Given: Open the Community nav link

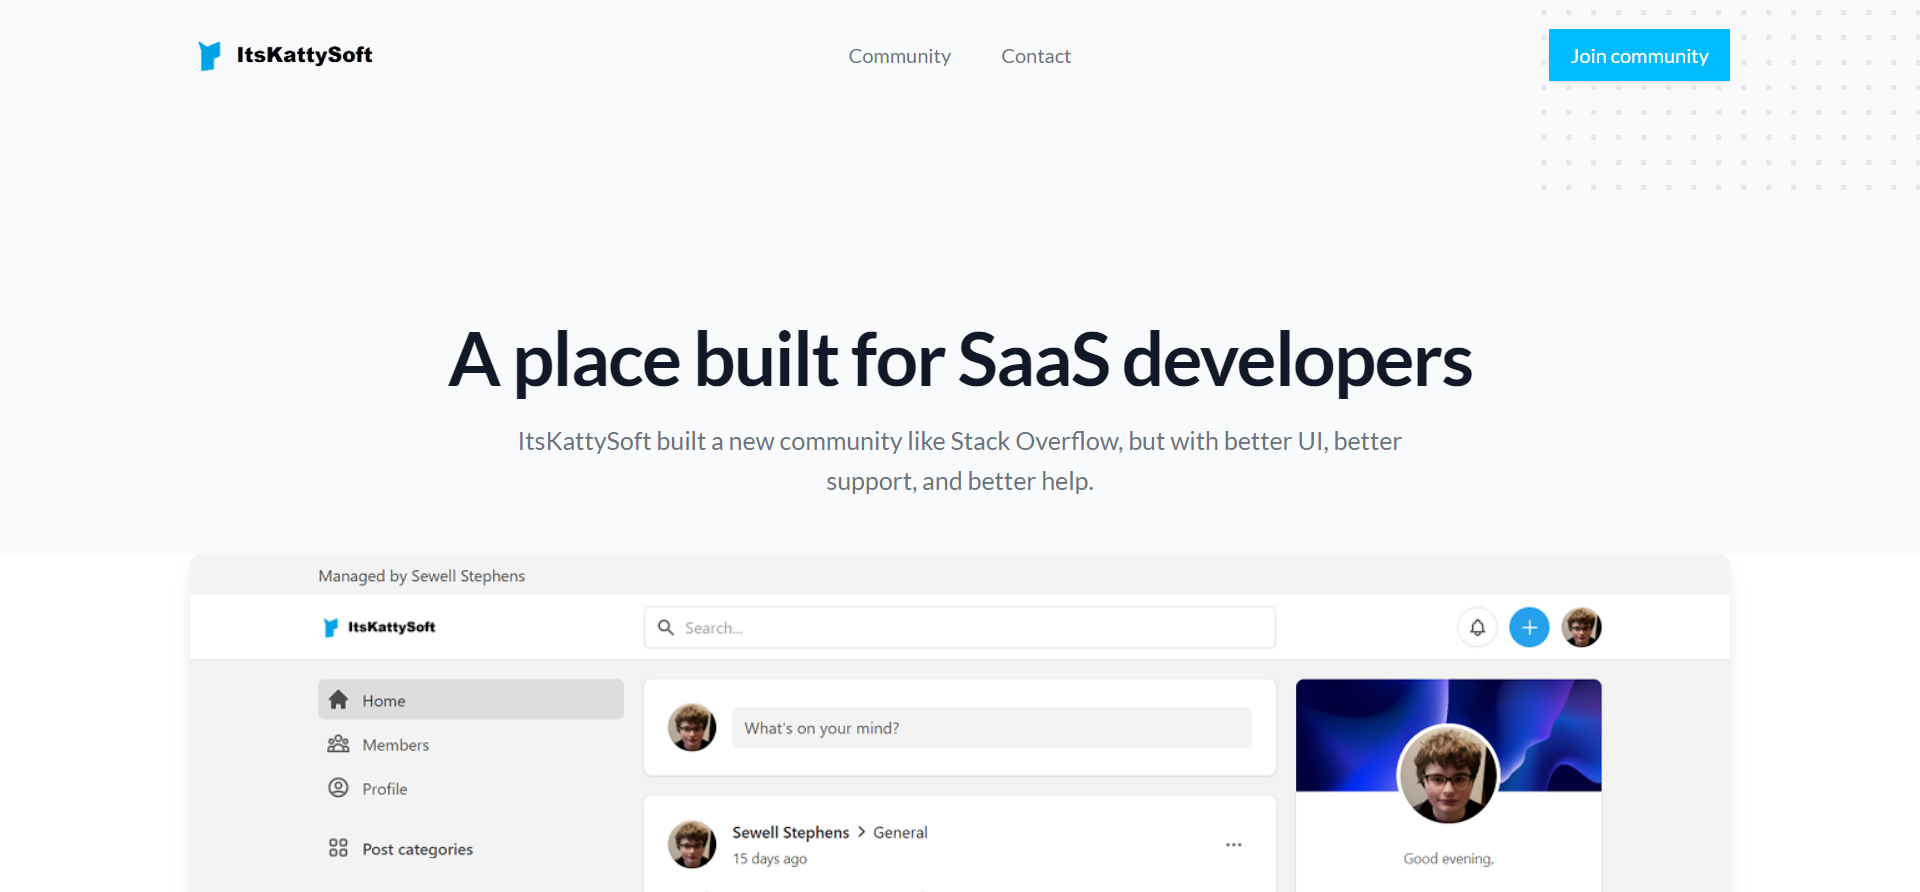Looking at the screenshot, I should point(899,56).
